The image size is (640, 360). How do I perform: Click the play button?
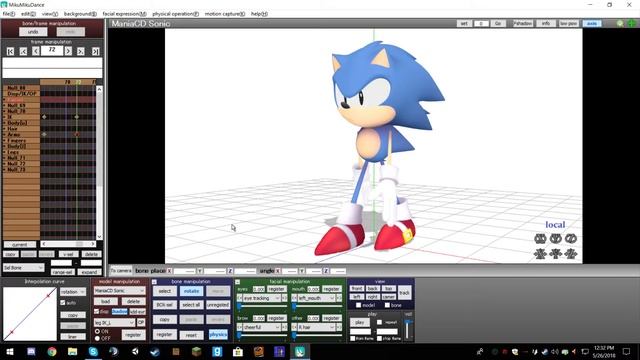(360, 322)
